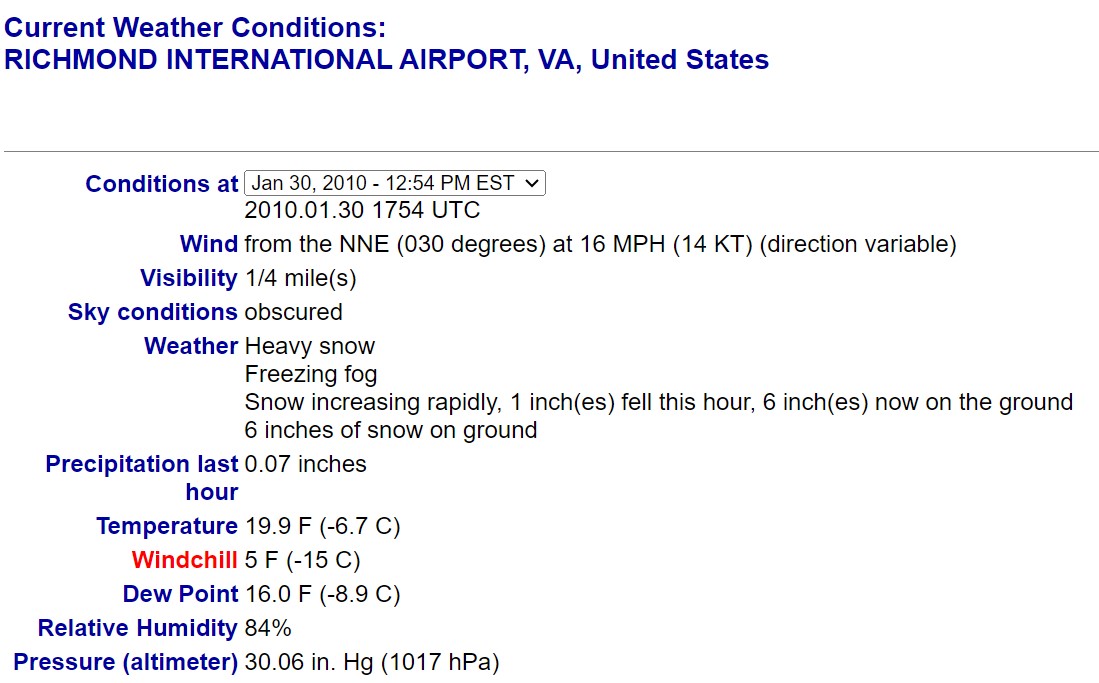
Task: Click the Richmond International Airport title text
Action: coord(386,60)
